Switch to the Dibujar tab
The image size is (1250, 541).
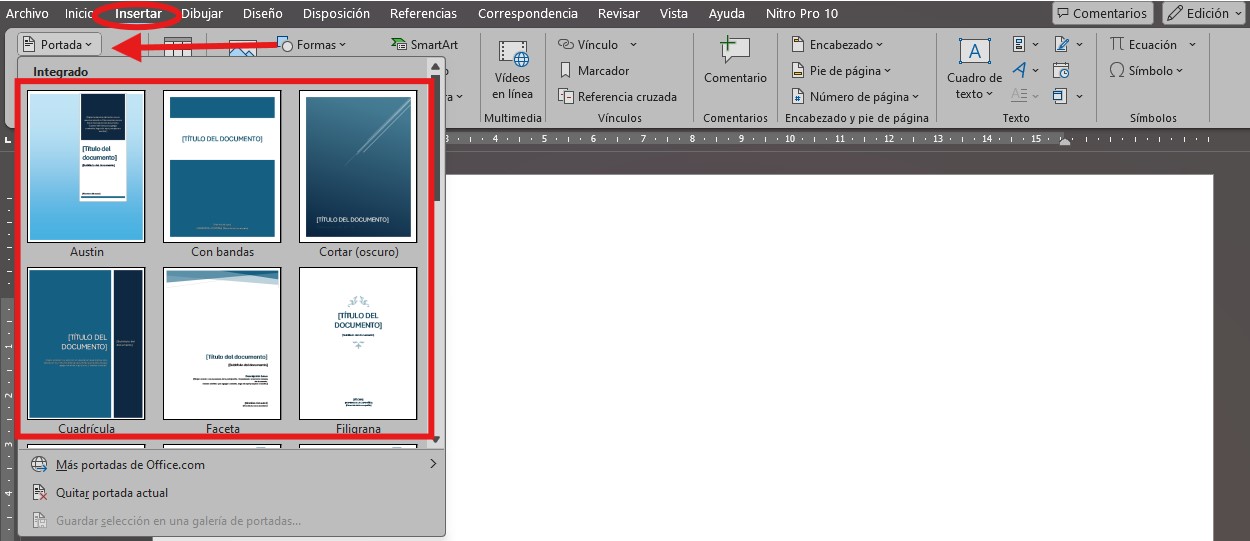click(x=202, y=14)
